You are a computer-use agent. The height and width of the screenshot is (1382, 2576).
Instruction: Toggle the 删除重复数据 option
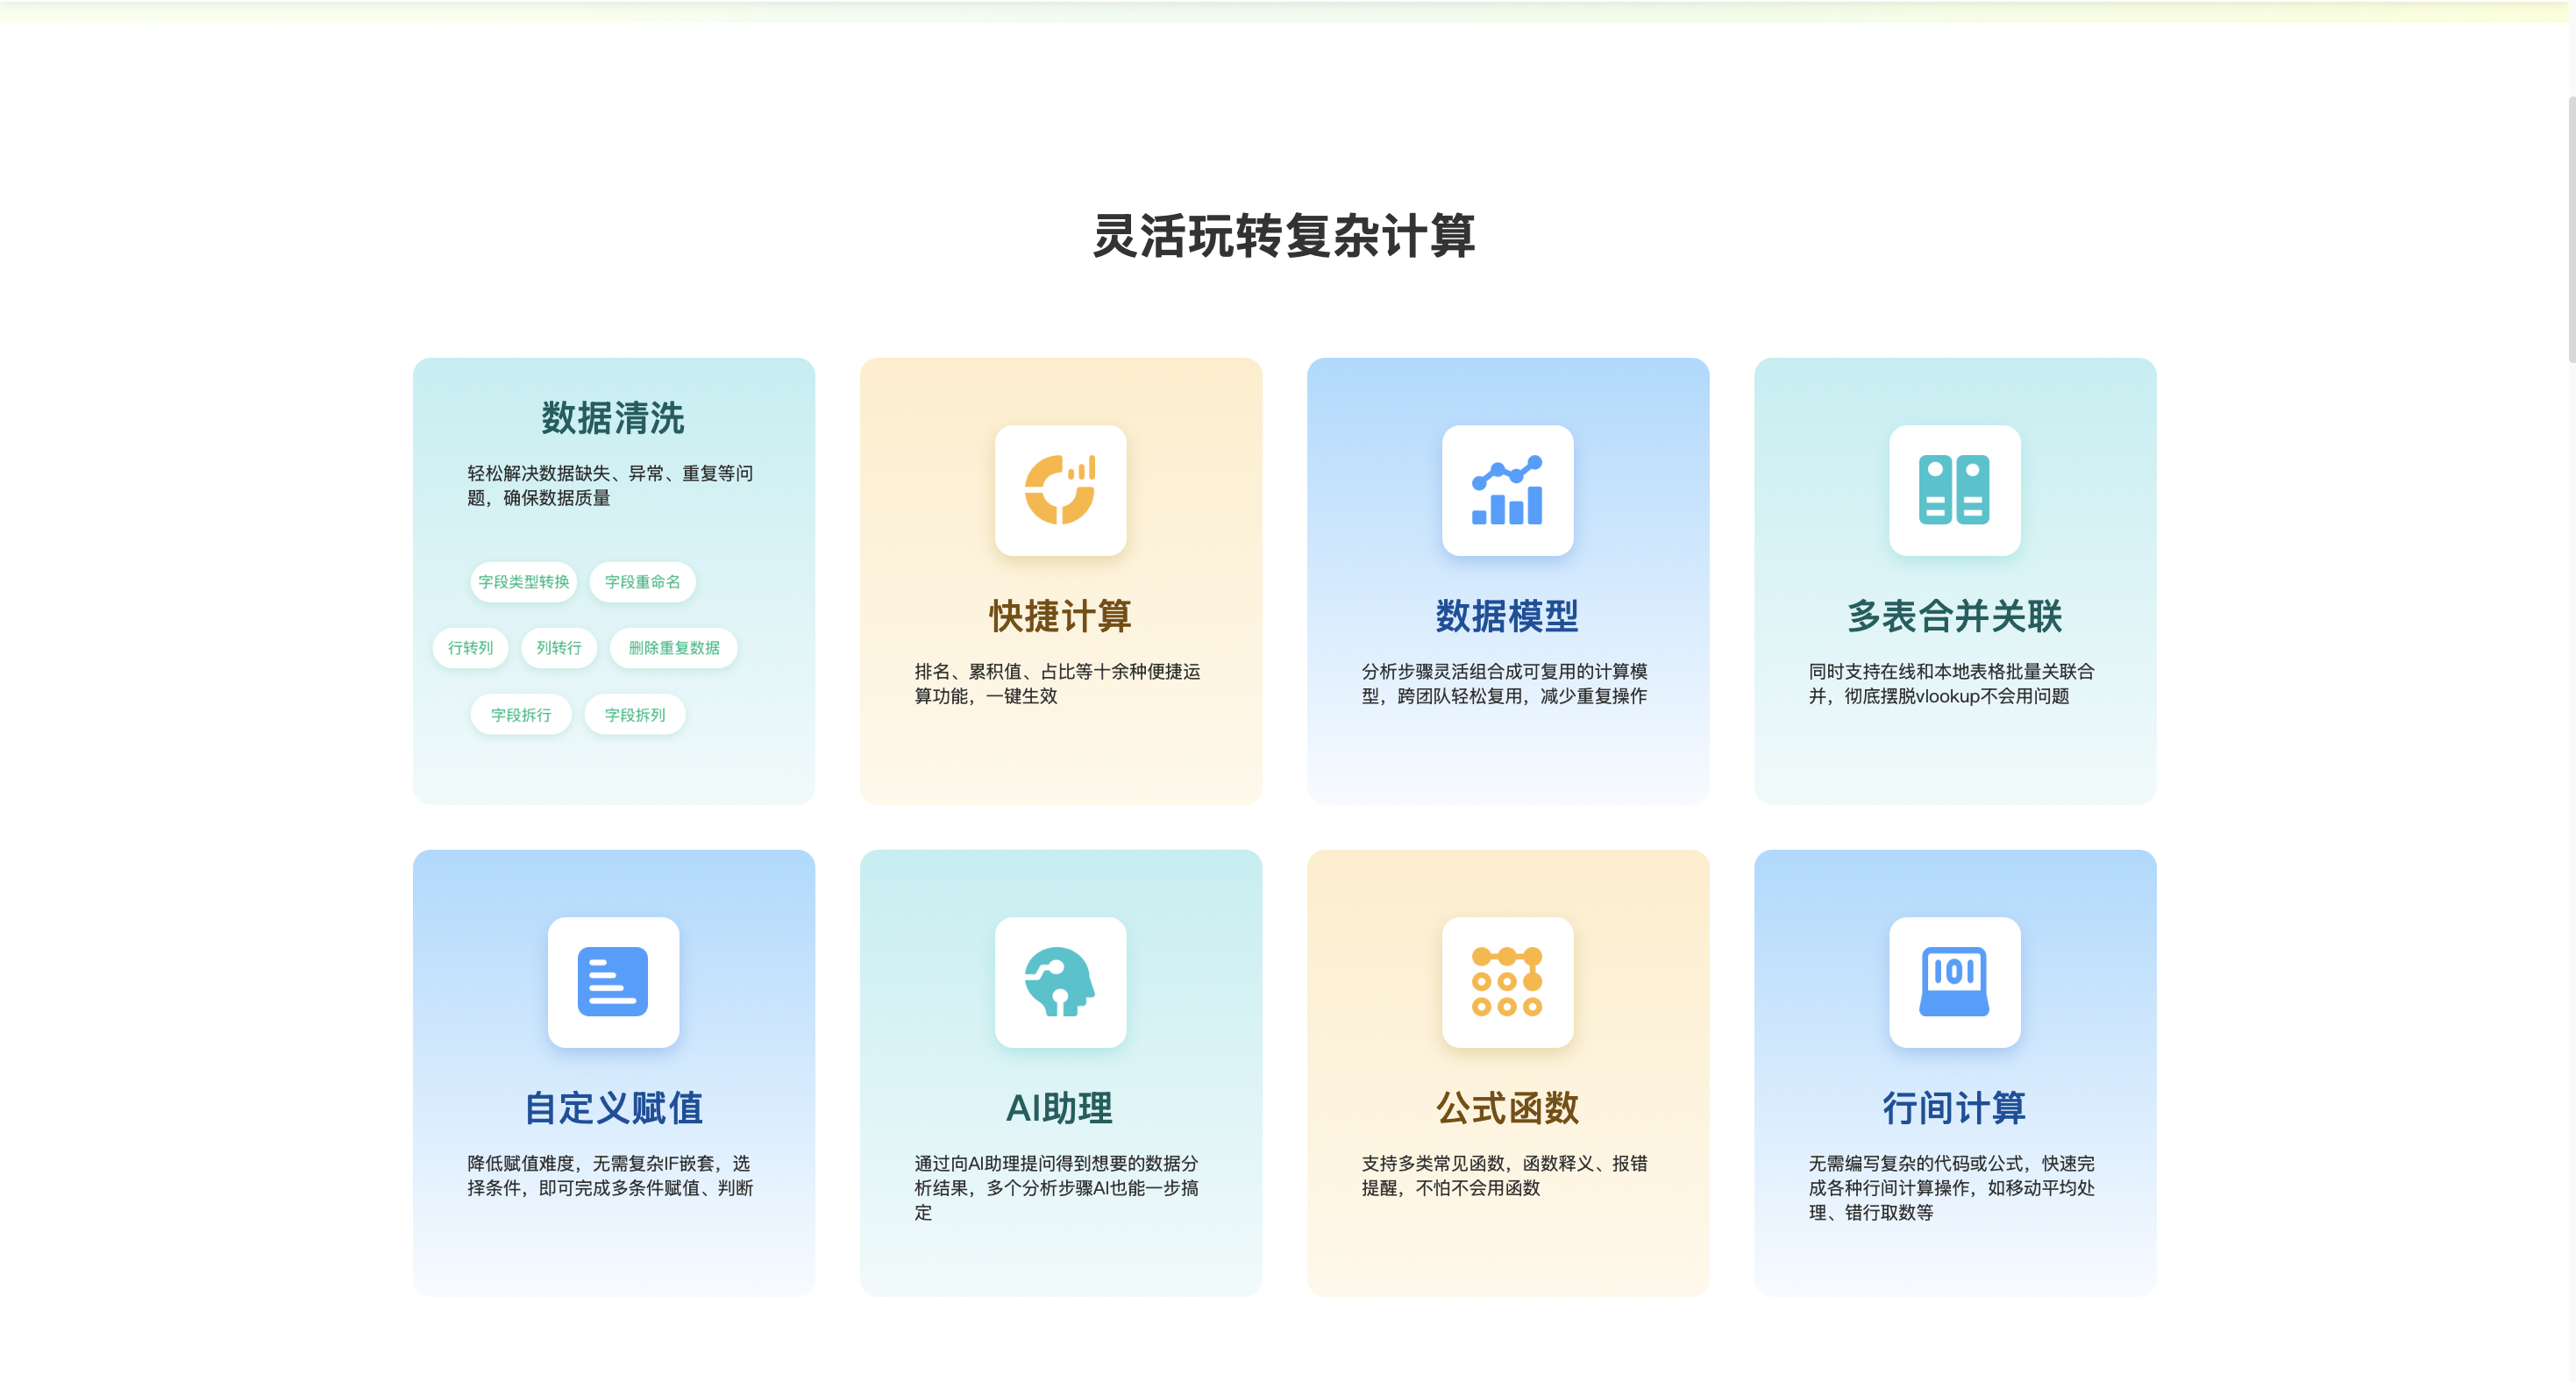coord(674,647)
